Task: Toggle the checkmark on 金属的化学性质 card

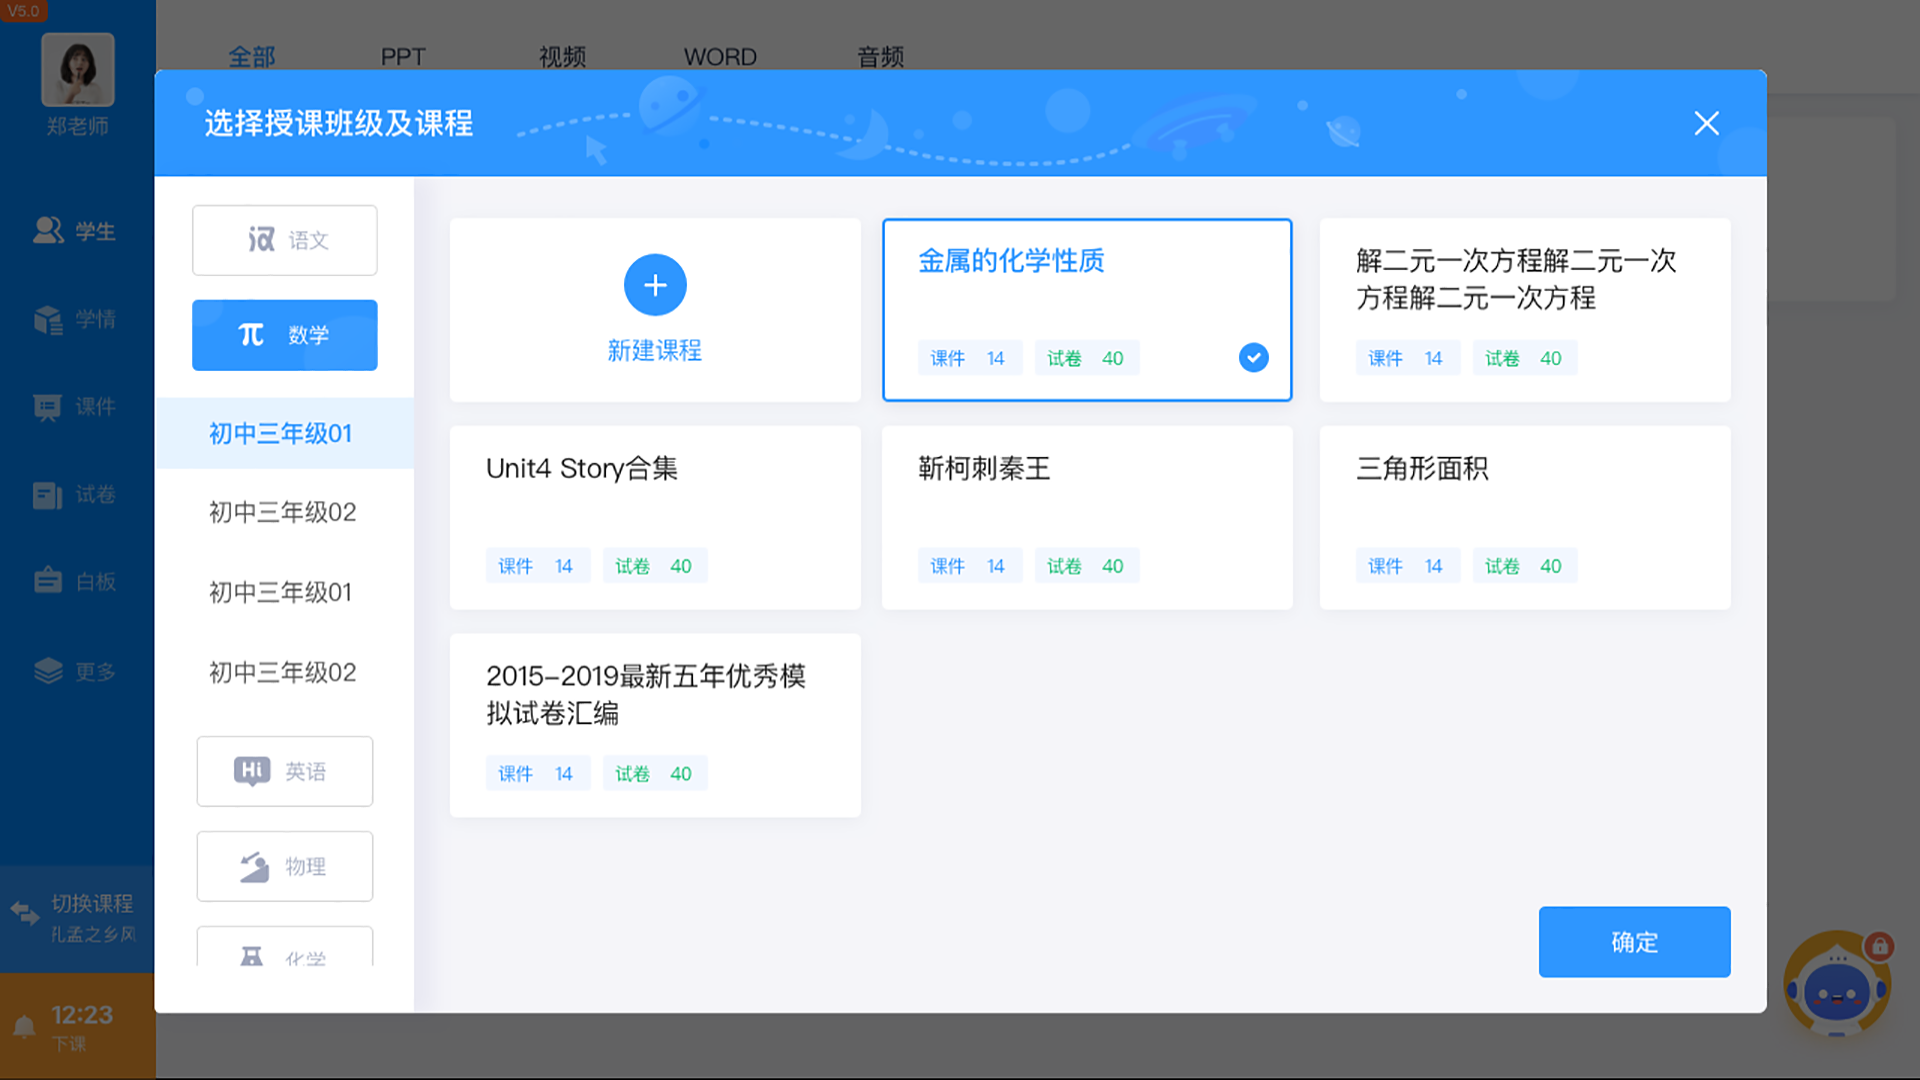Action: [x=1253, y=358]
